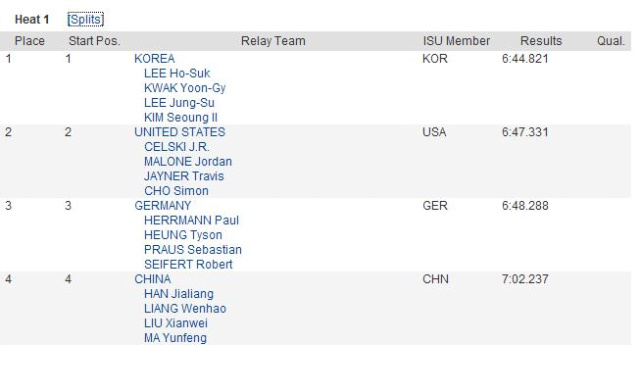640x382 pixels.
Task: Click JAYNER Travis link
Action: (184, 176)
